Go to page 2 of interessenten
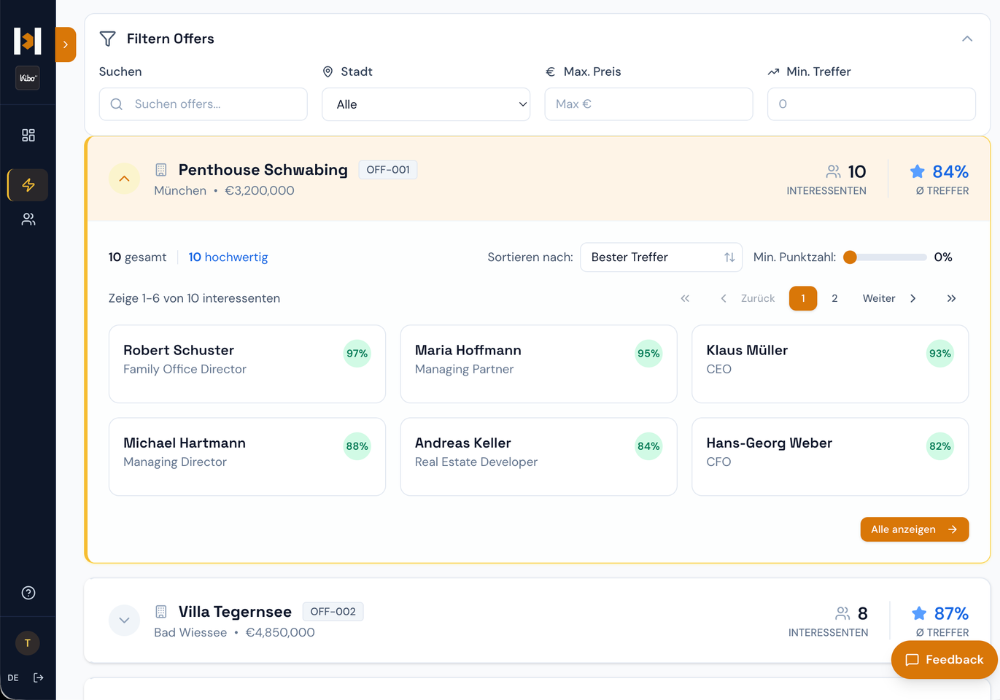The image size is (1000, 700). [x=834, y=298]
